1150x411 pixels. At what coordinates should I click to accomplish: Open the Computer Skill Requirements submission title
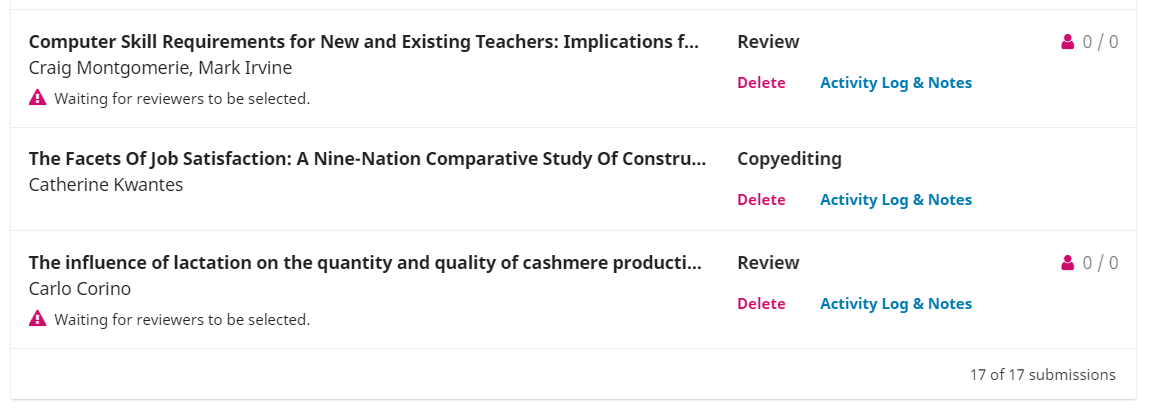(x=364, y=42)
